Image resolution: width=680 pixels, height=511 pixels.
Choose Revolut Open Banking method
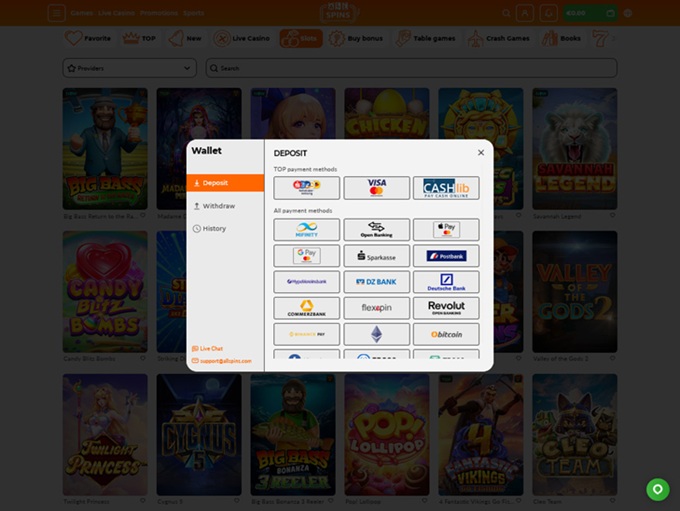445,308
